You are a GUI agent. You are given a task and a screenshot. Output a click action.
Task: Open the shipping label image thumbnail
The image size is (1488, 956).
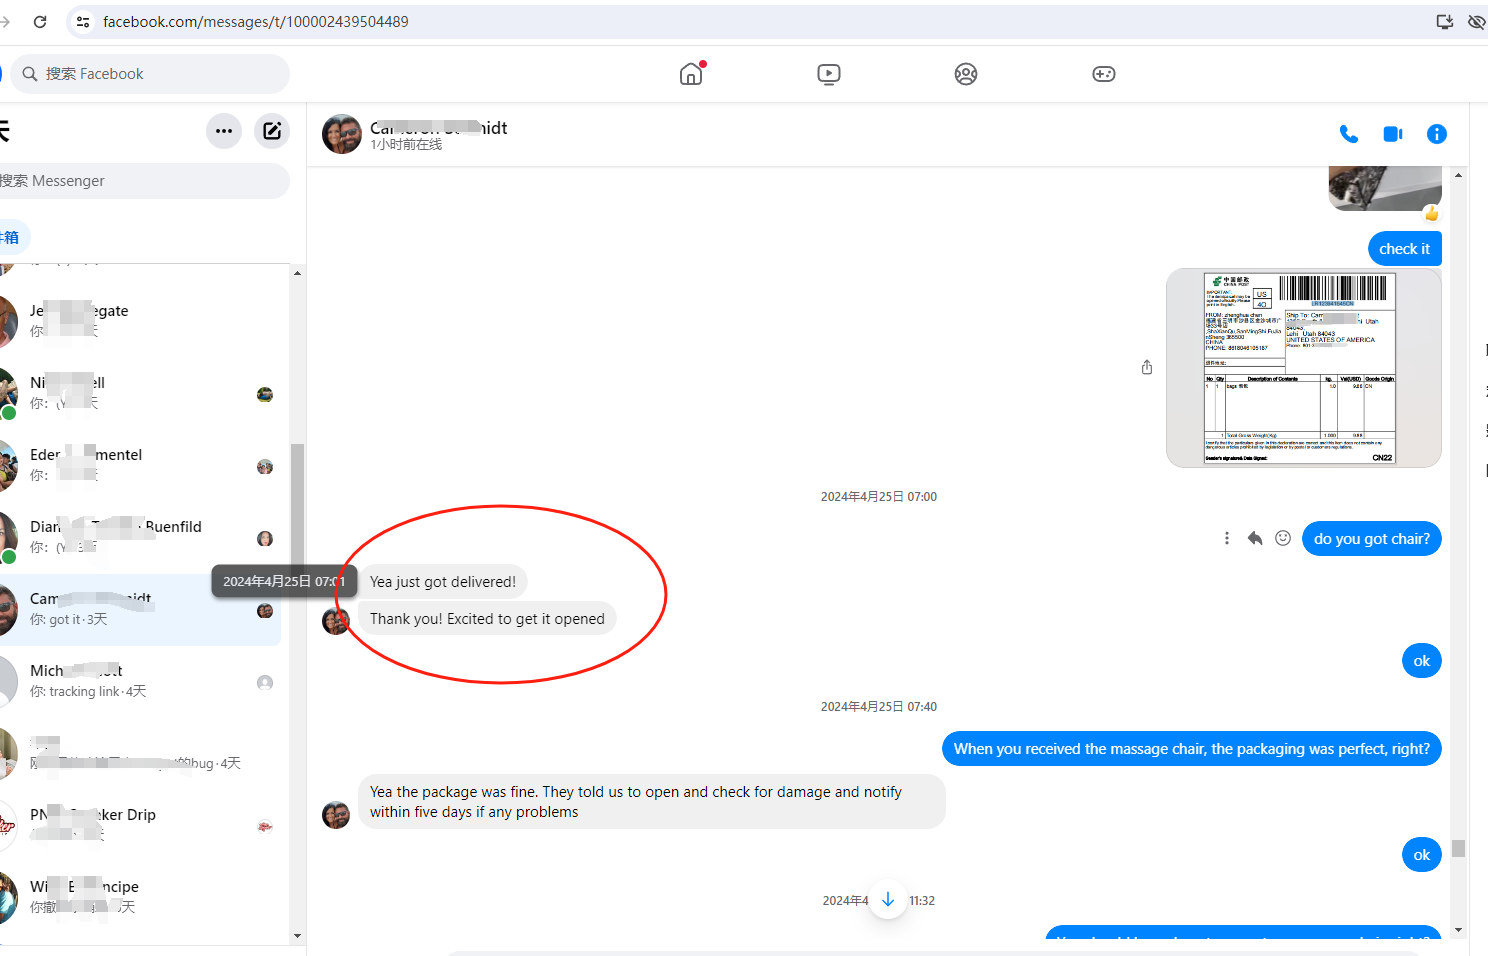click(x=1302, y=367)
